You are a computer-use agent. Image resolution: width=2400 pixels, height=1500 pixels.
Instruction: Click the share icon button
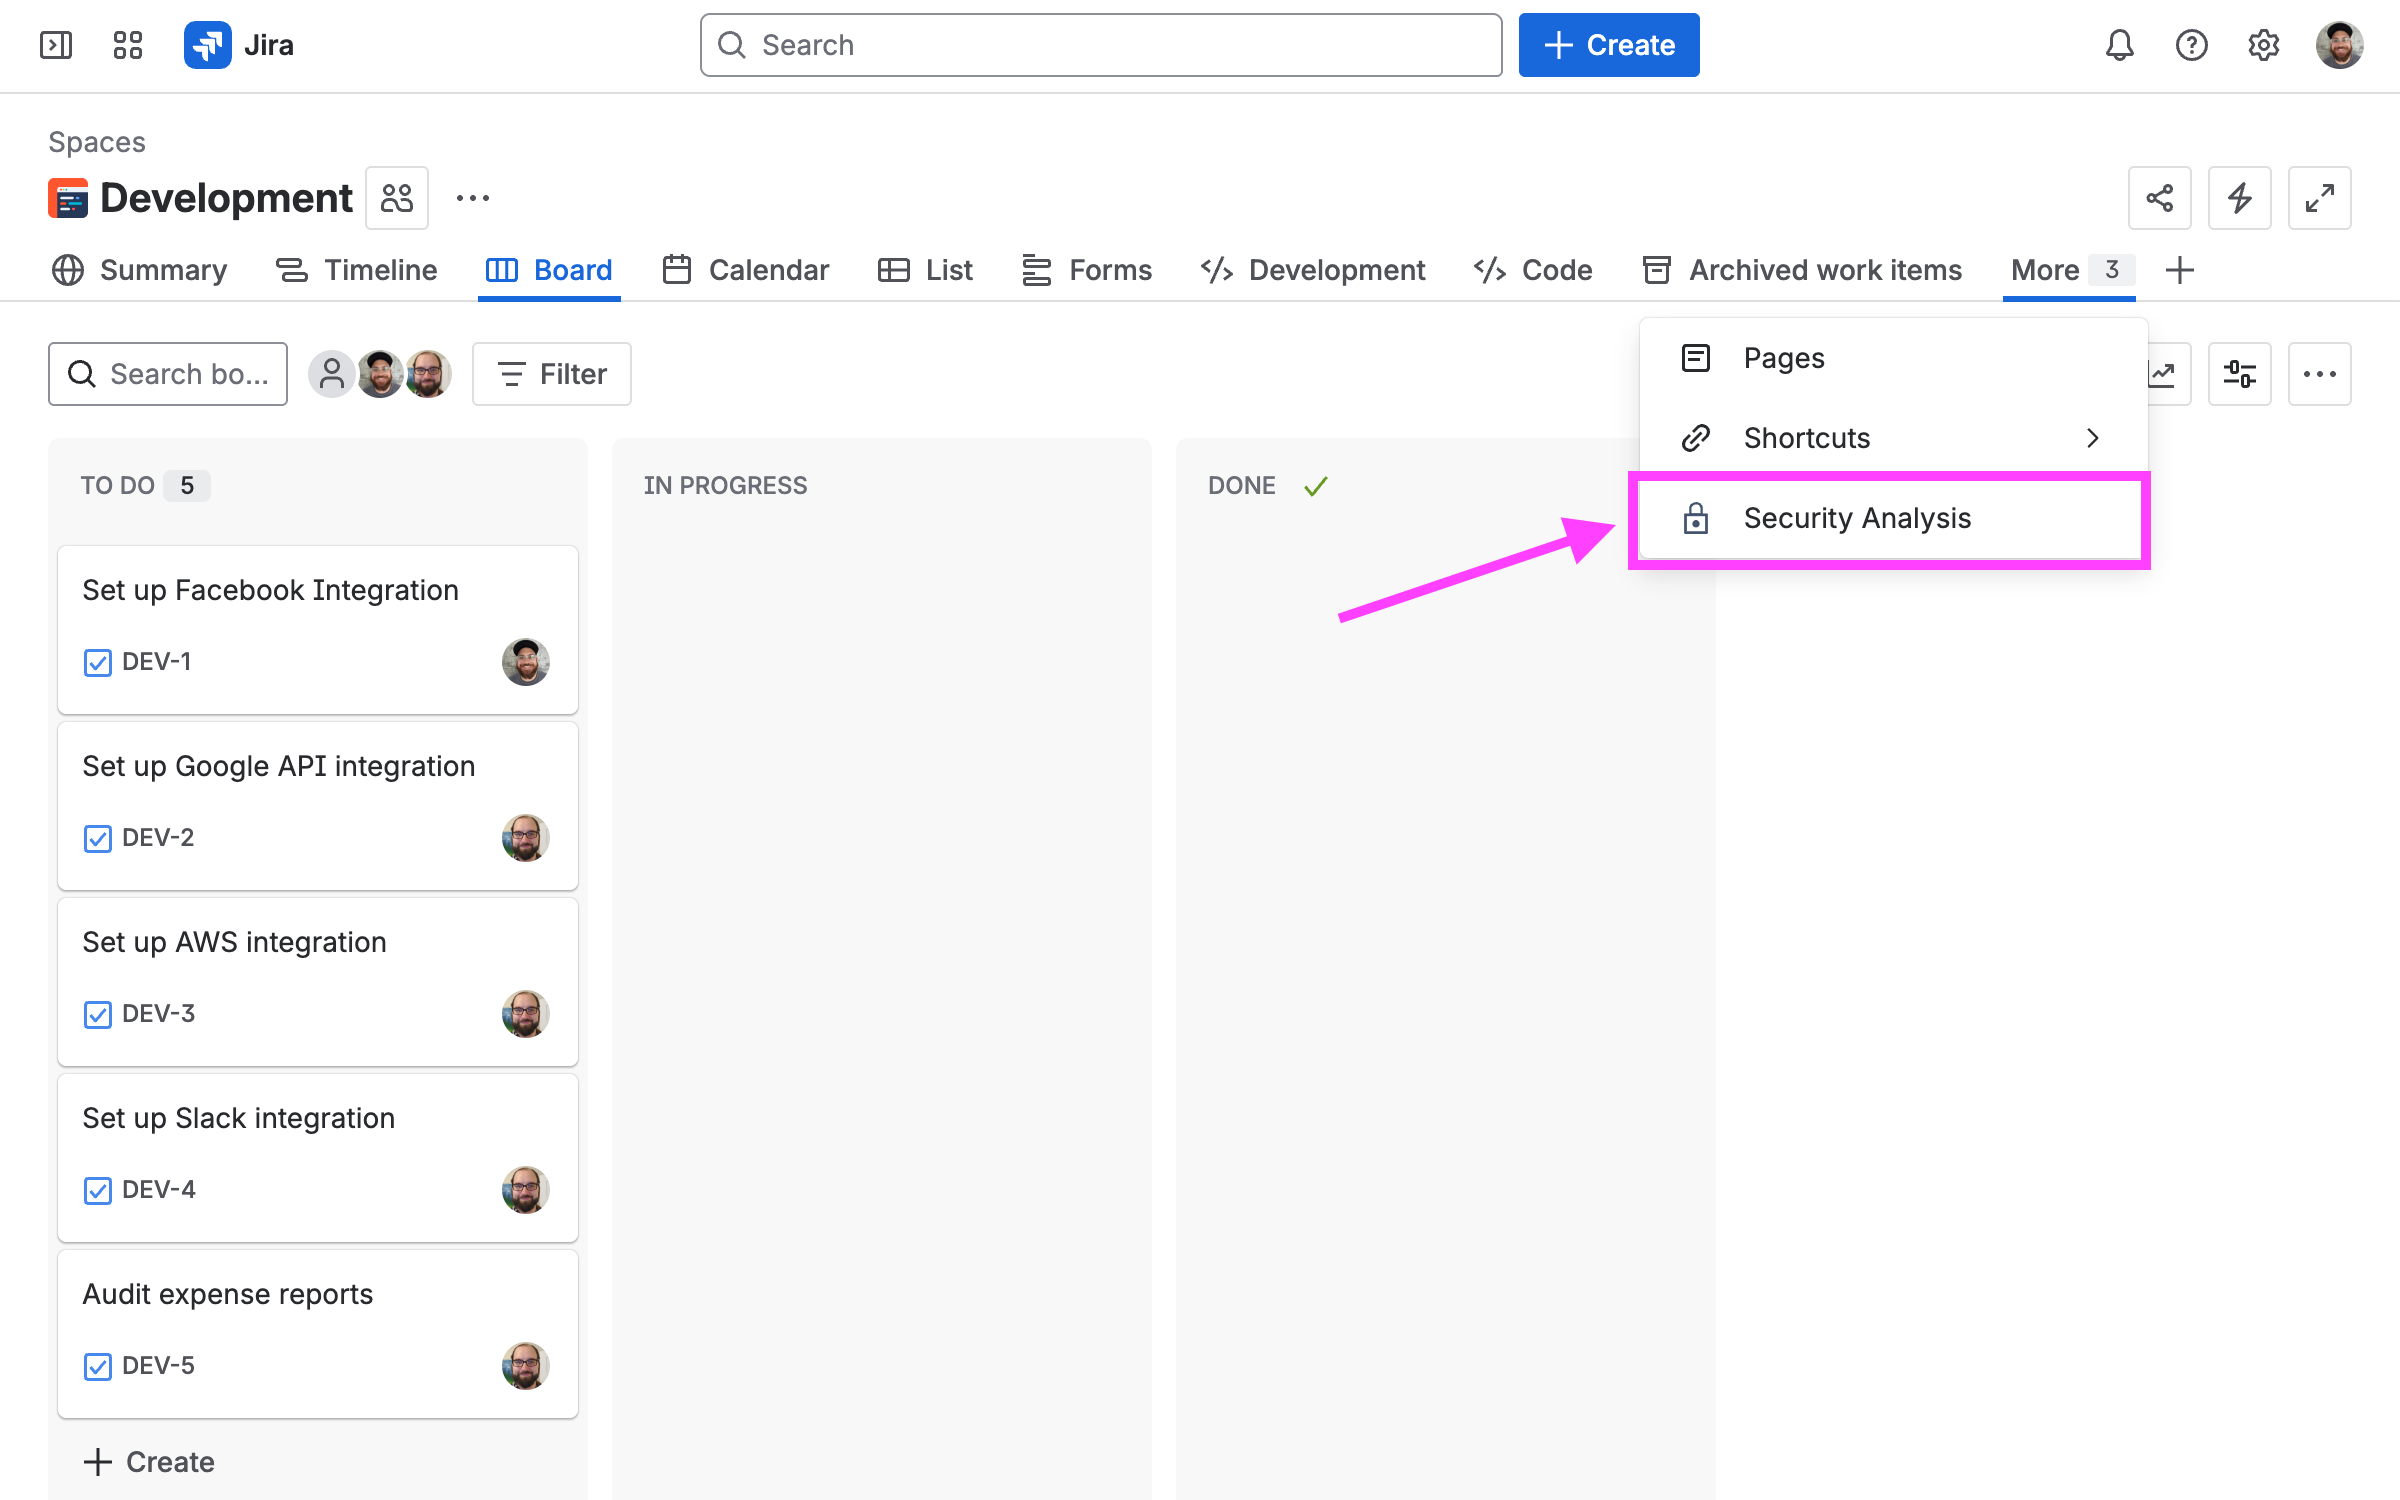(2159, 198)
